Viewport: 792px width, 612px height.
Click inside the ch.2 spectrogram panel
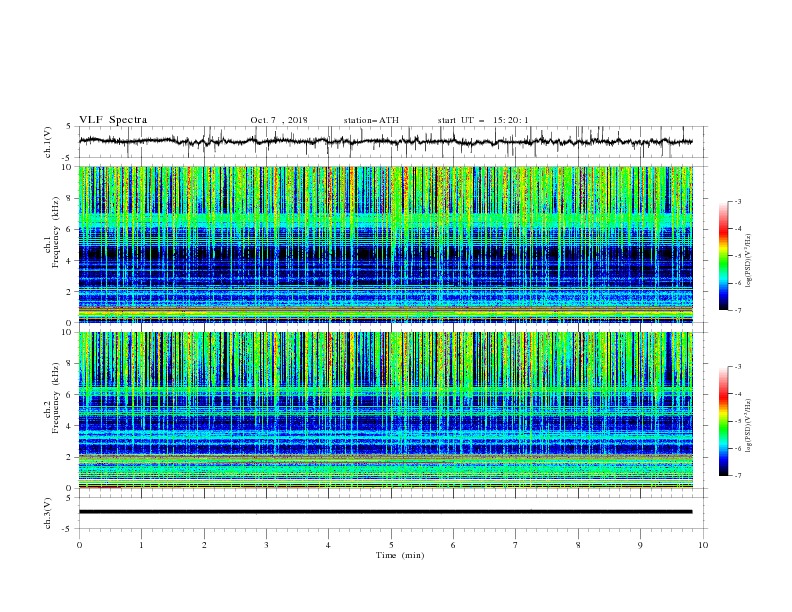386,410
